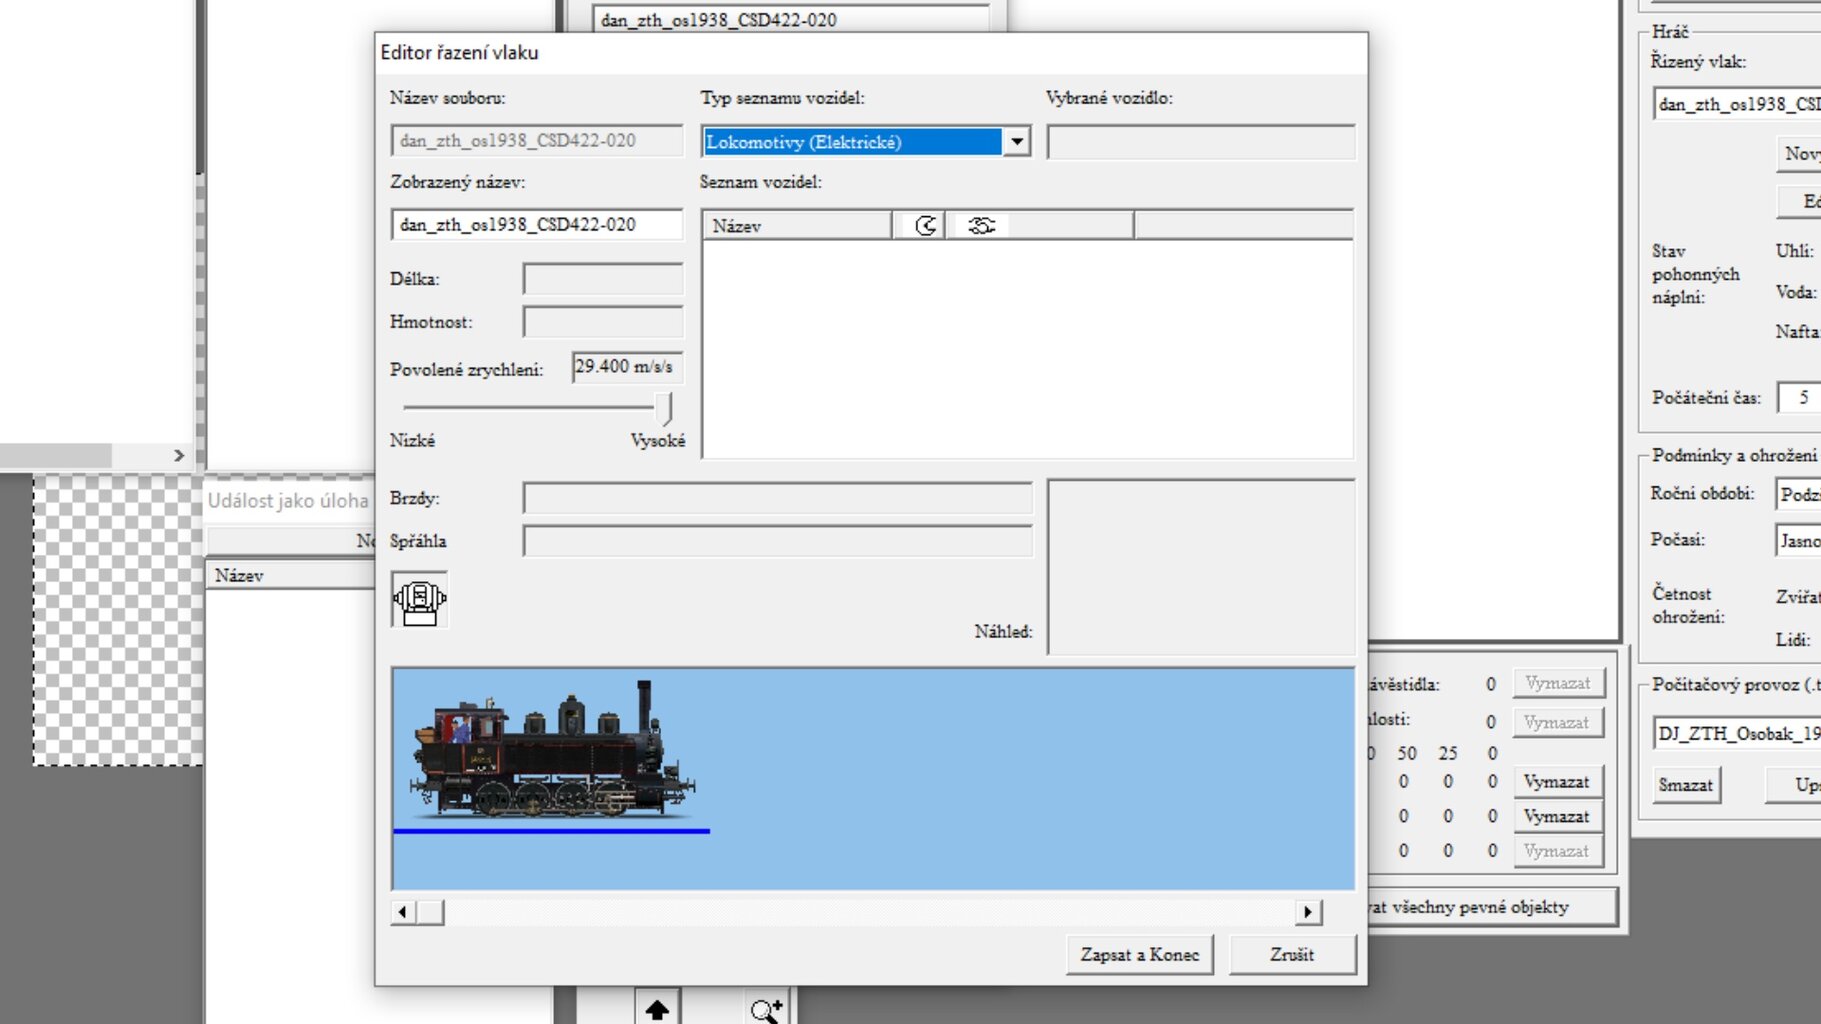1821x1024 pixels.
Task: Click the Povolené zrychlení slider handle
Action: point(663,407)
